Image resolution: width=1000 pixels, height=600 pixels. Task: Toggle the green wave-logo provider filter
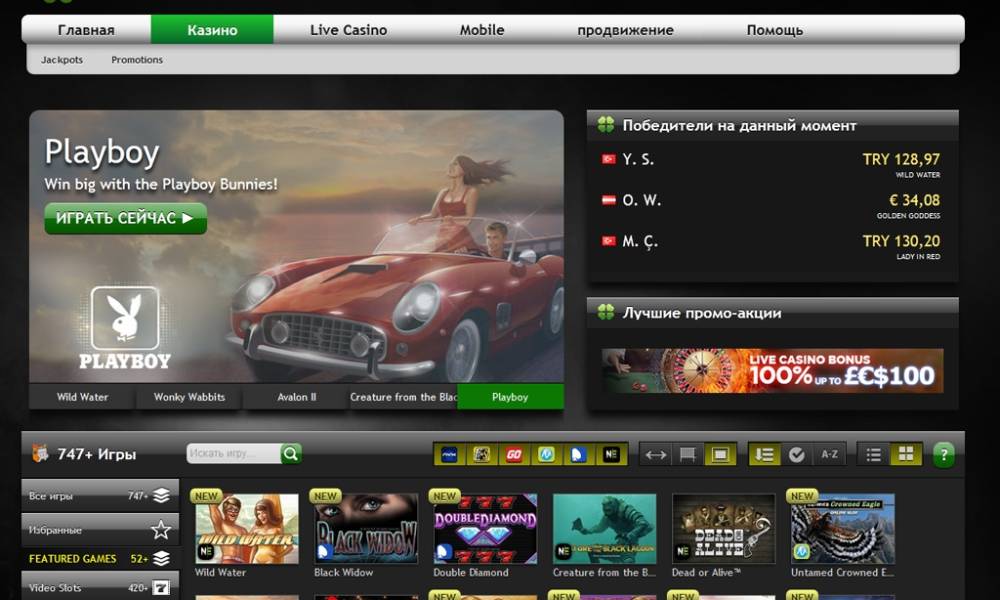click(546, 455)
